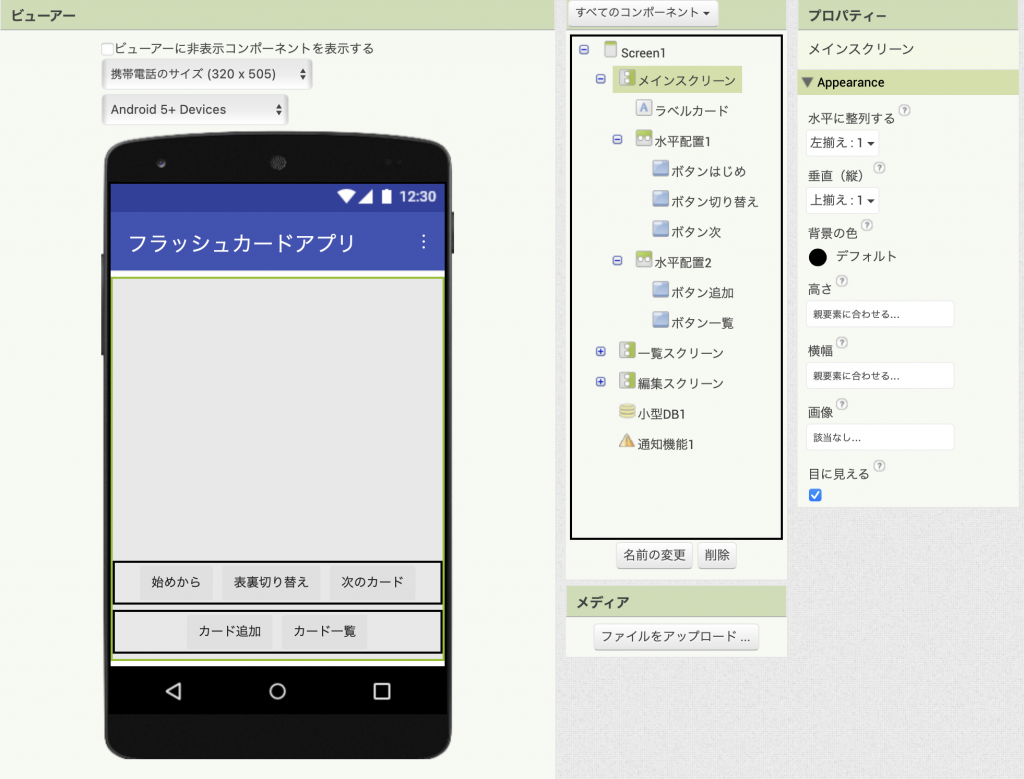This screenshot has height=779, width=1024.
Task: Click the 高さ height input field
Action: (x=880, y=314)
